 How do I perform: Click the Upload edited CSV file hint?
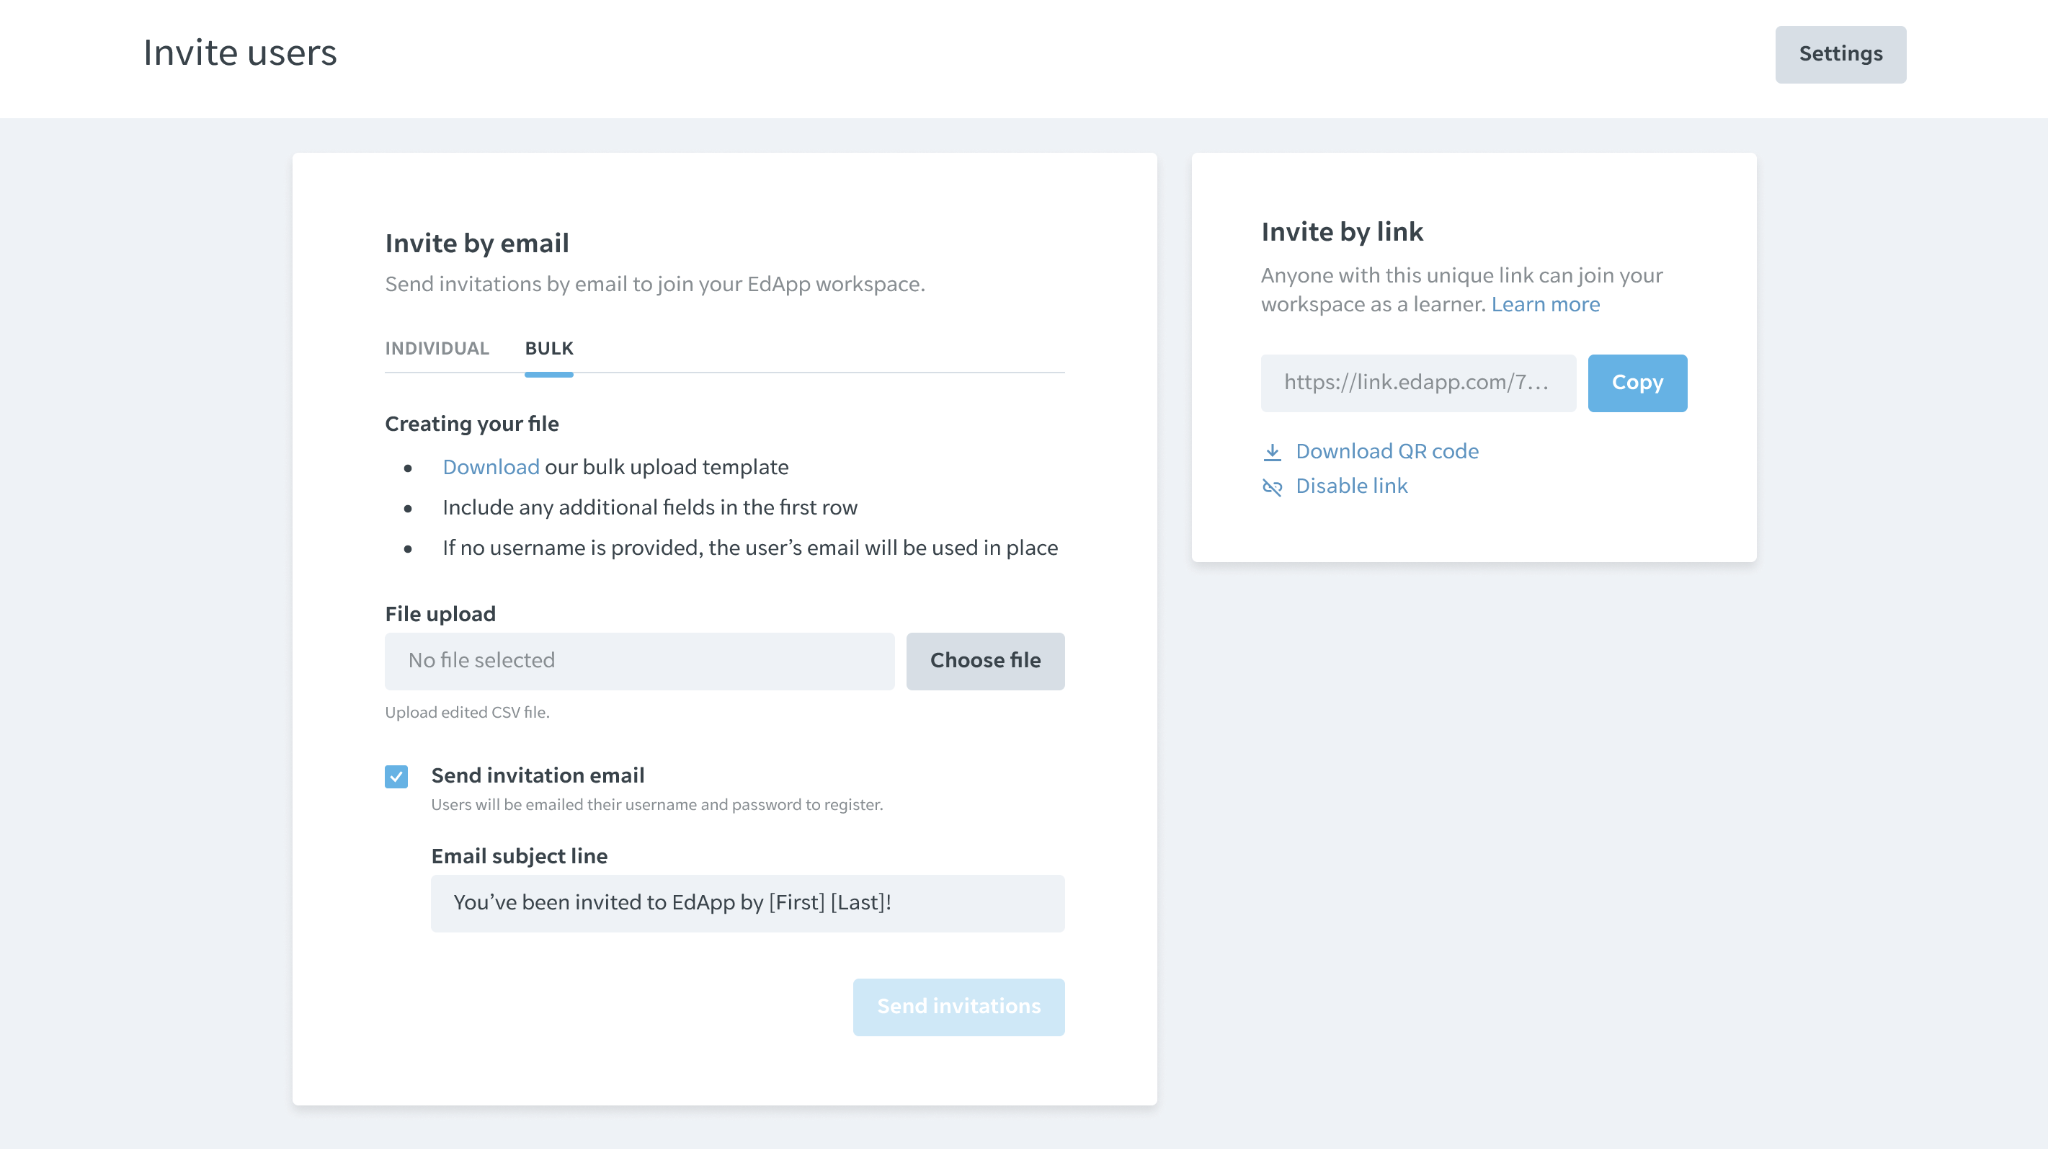click(x=467, y=712)
